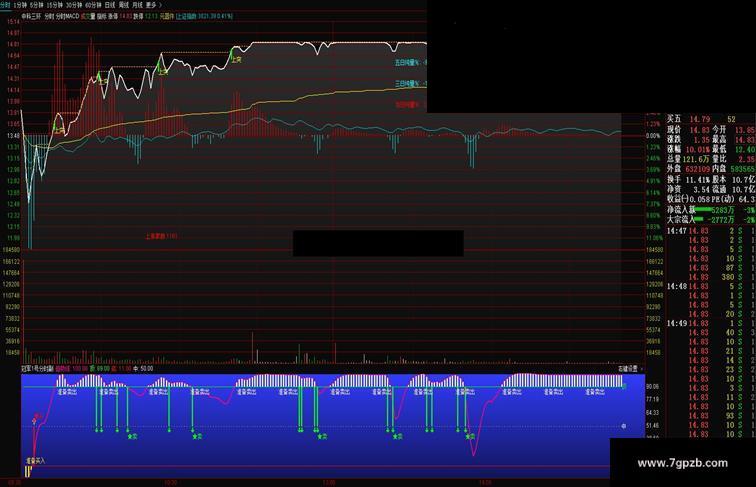The width and height of the screenshot is (756, 487).
Task: Click the tallest white volume spike
Action: [252, 347]
